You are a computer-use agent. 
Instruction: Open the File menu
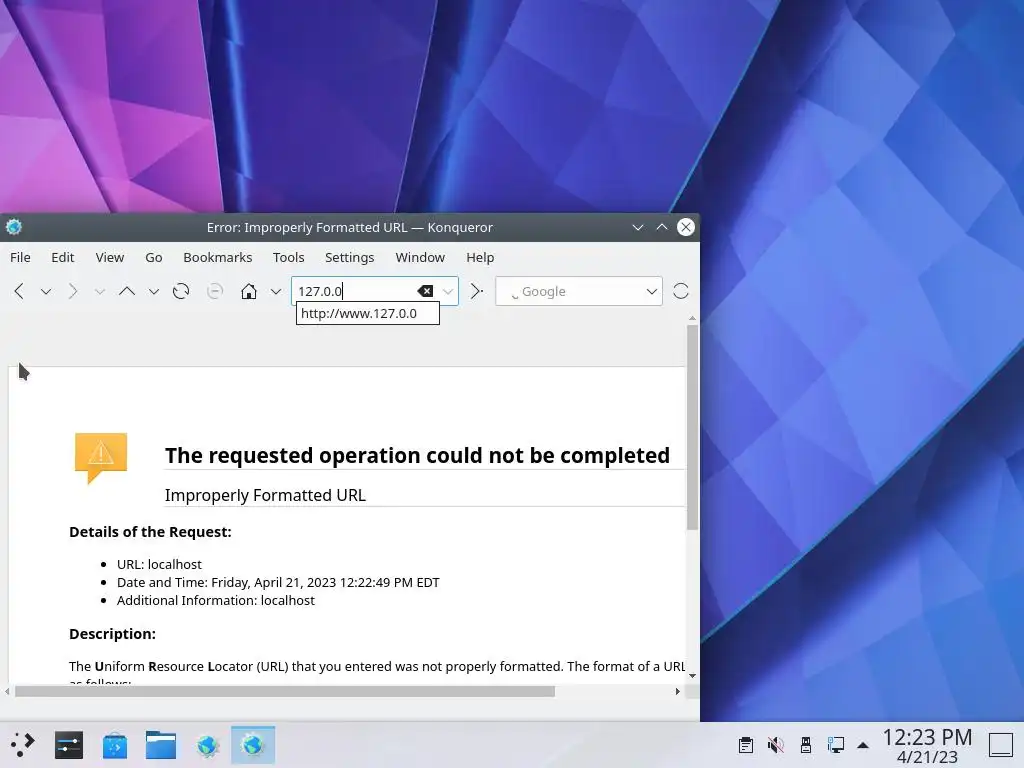coord(20,257)
